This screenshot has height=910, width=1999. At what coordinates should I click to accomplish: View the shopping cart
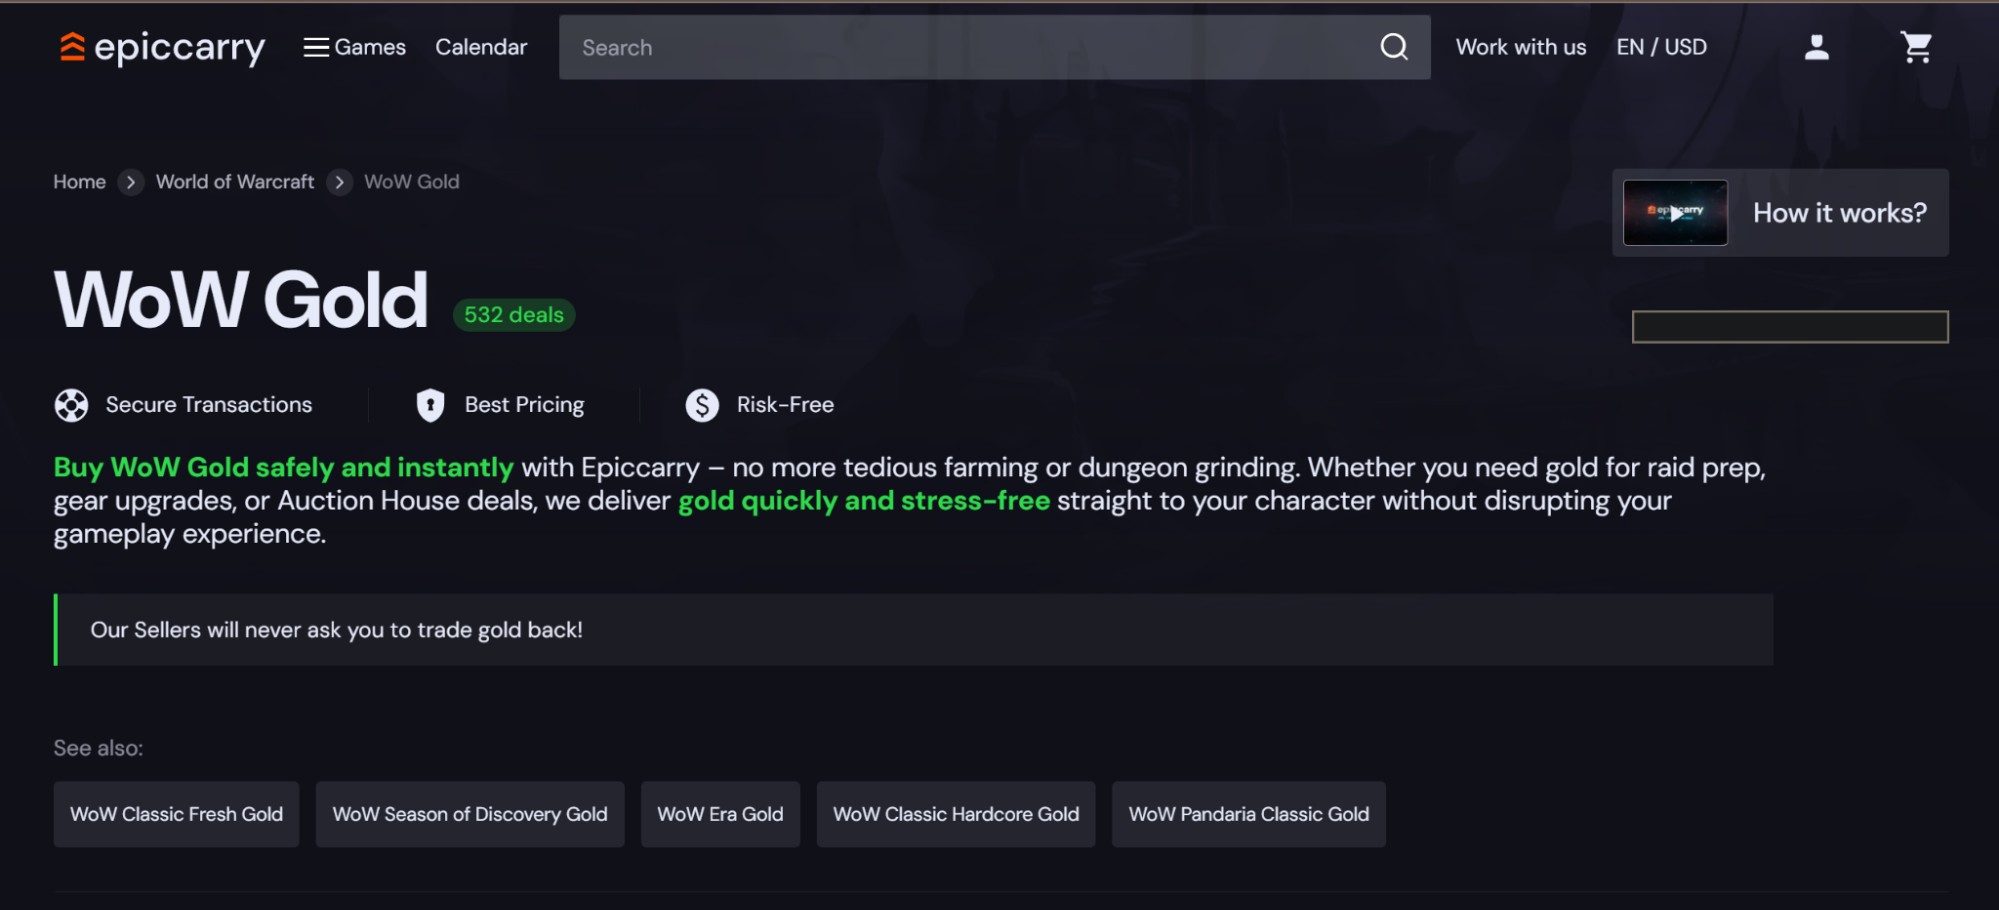(1915, 47)
